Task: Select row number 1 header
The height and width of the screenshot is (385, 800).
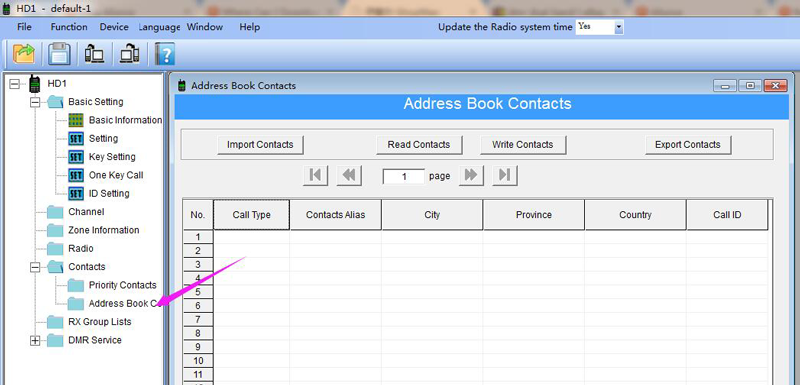Action: [198, 237]
